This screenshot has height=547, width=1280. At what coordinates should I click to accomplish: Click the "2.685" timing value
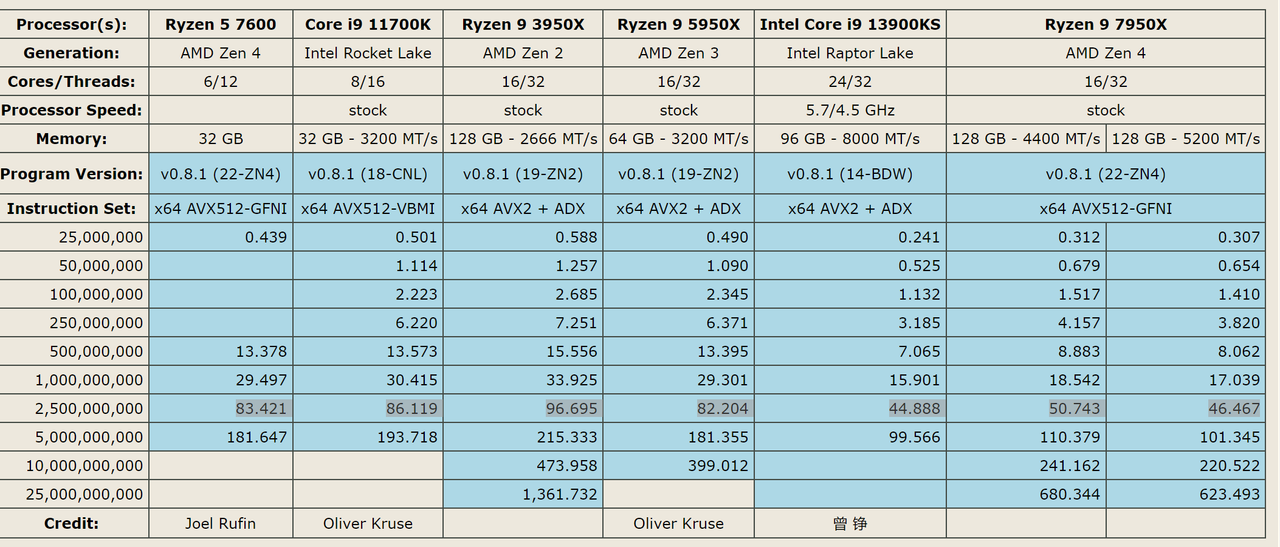[x=575, y=294]
